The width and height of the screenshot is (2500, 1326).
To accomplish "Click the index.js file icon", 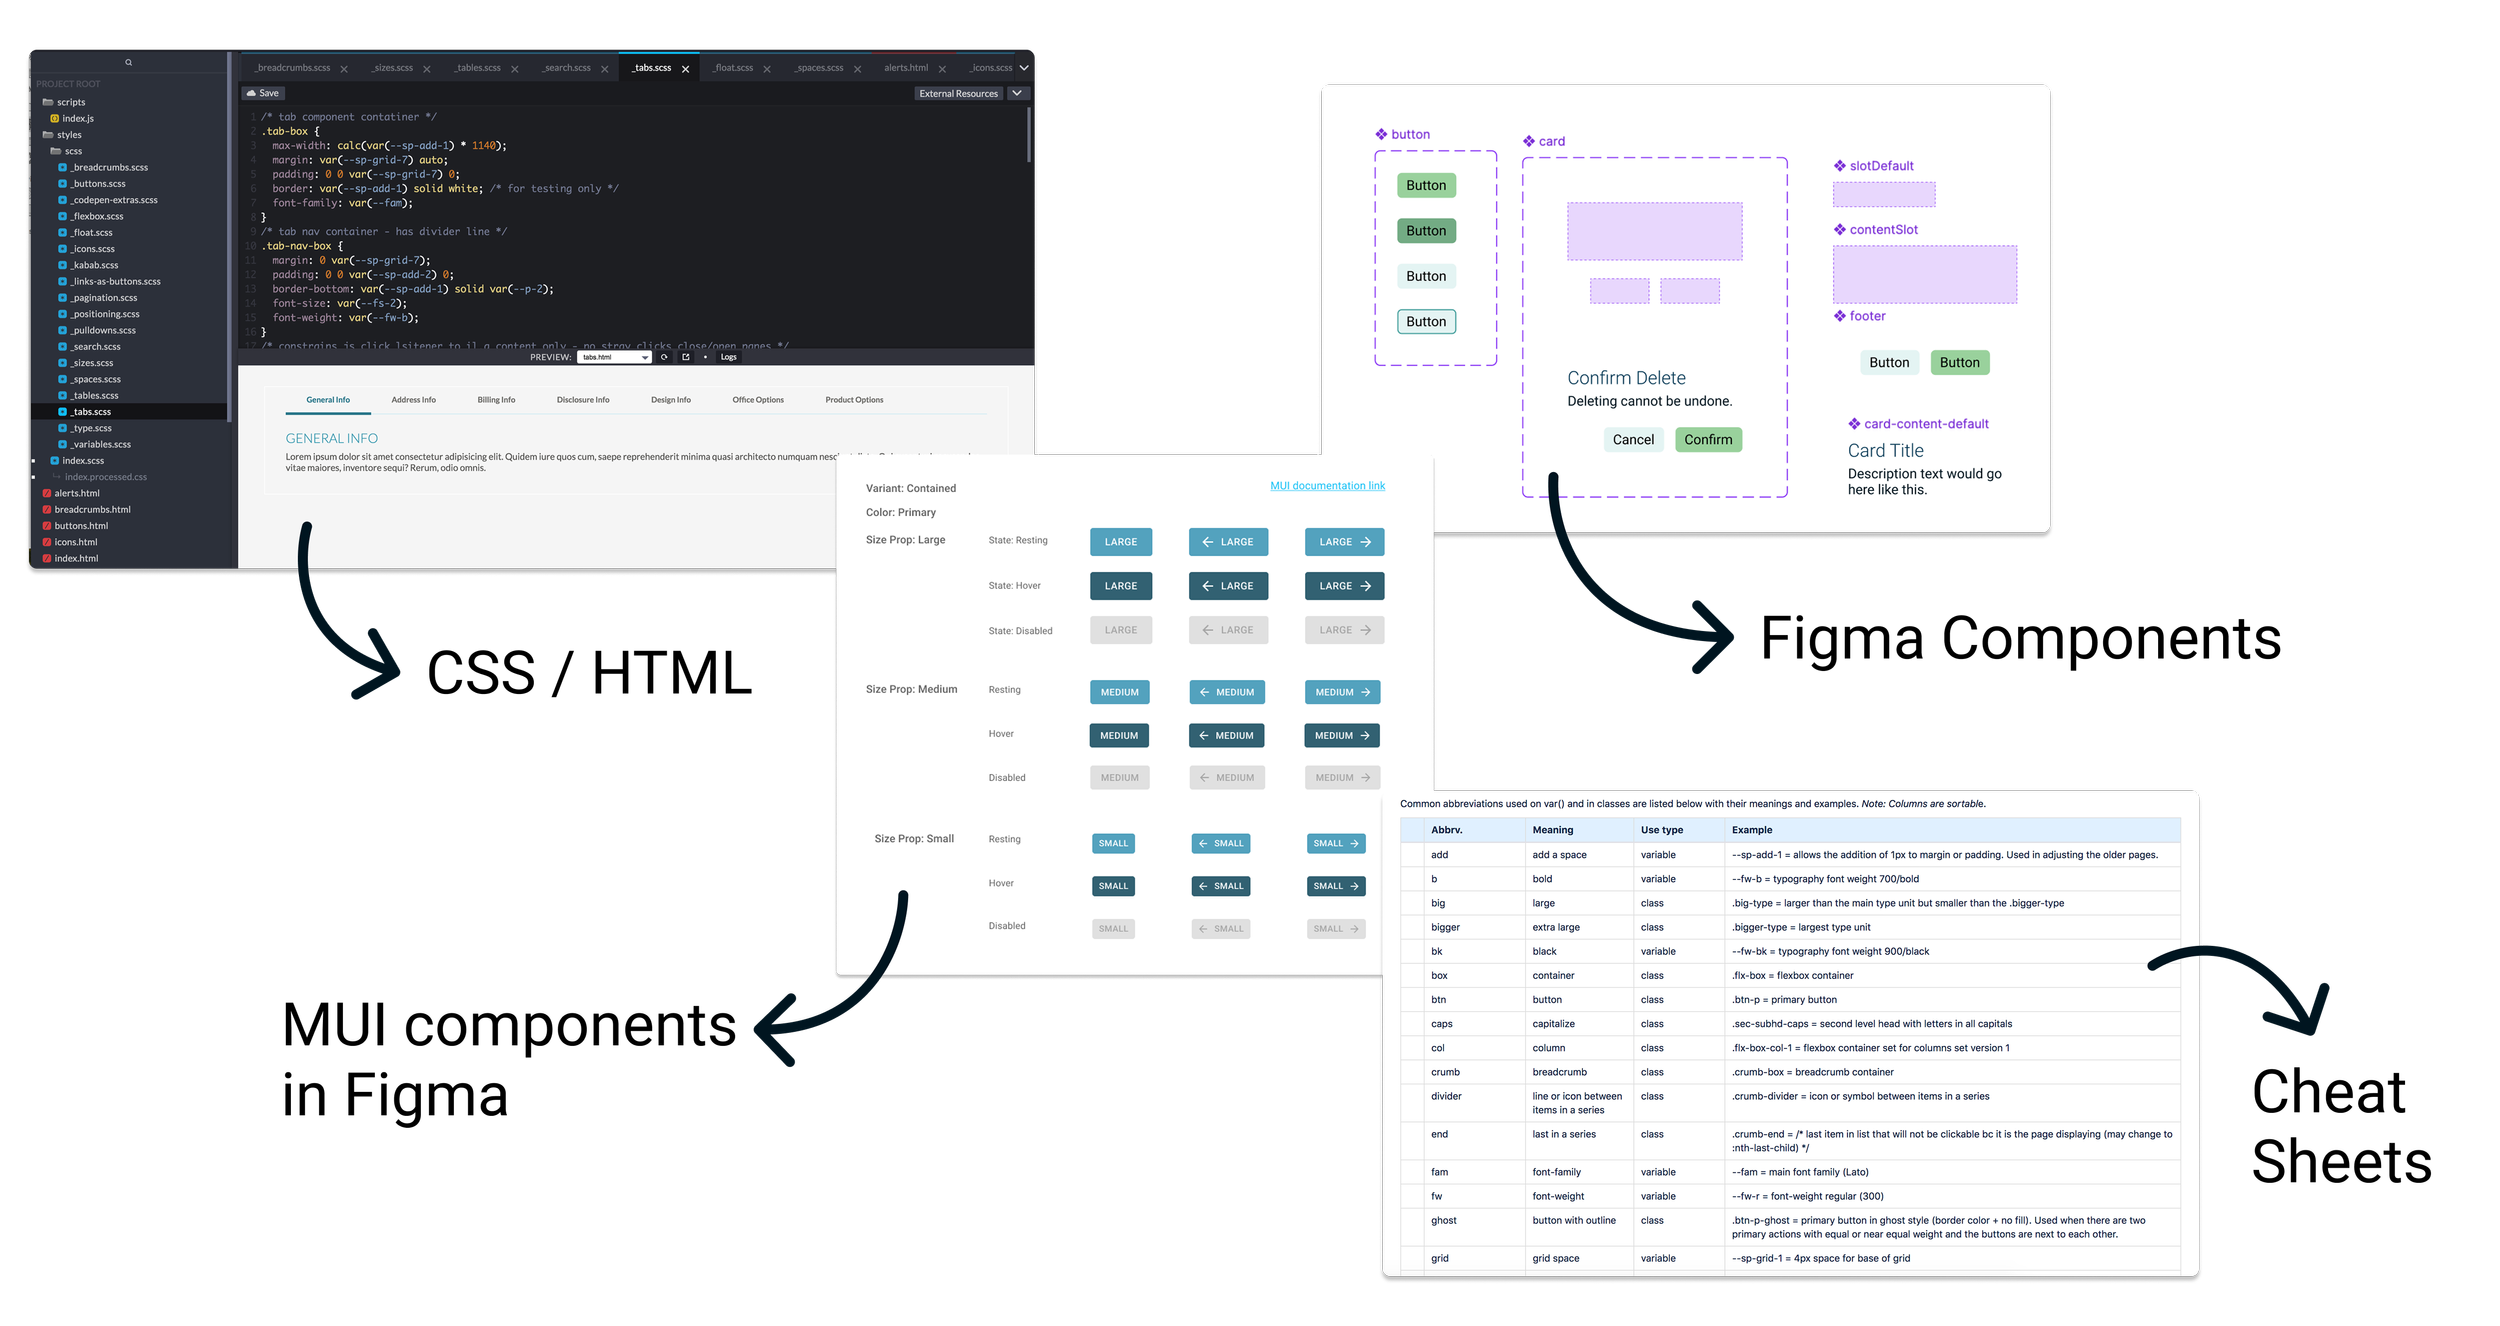I will 55,118.
